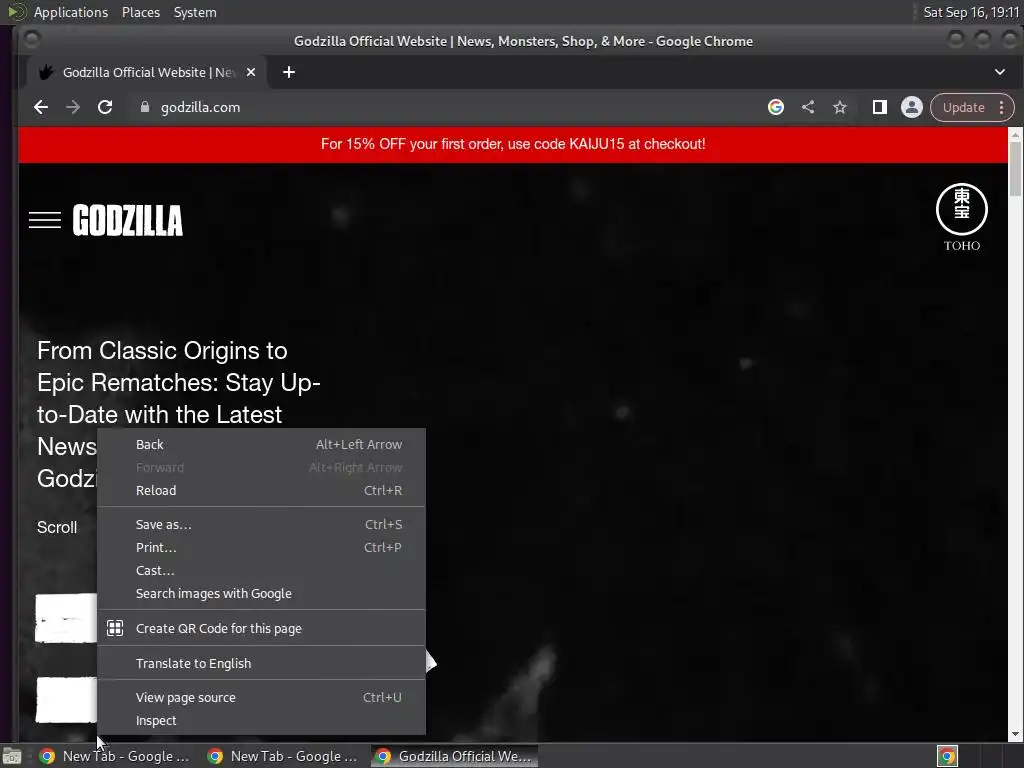
Task: Click Godzilla Official We... taskbar window
Action: 455,756
